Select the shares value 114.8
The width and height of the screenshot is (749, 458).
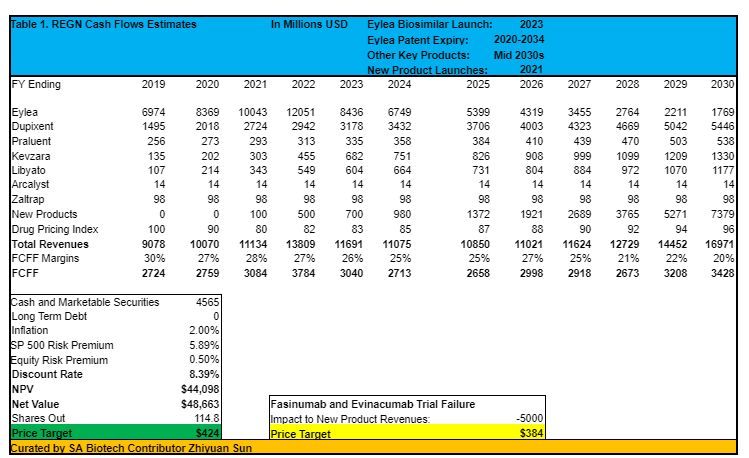coord(206,418)
